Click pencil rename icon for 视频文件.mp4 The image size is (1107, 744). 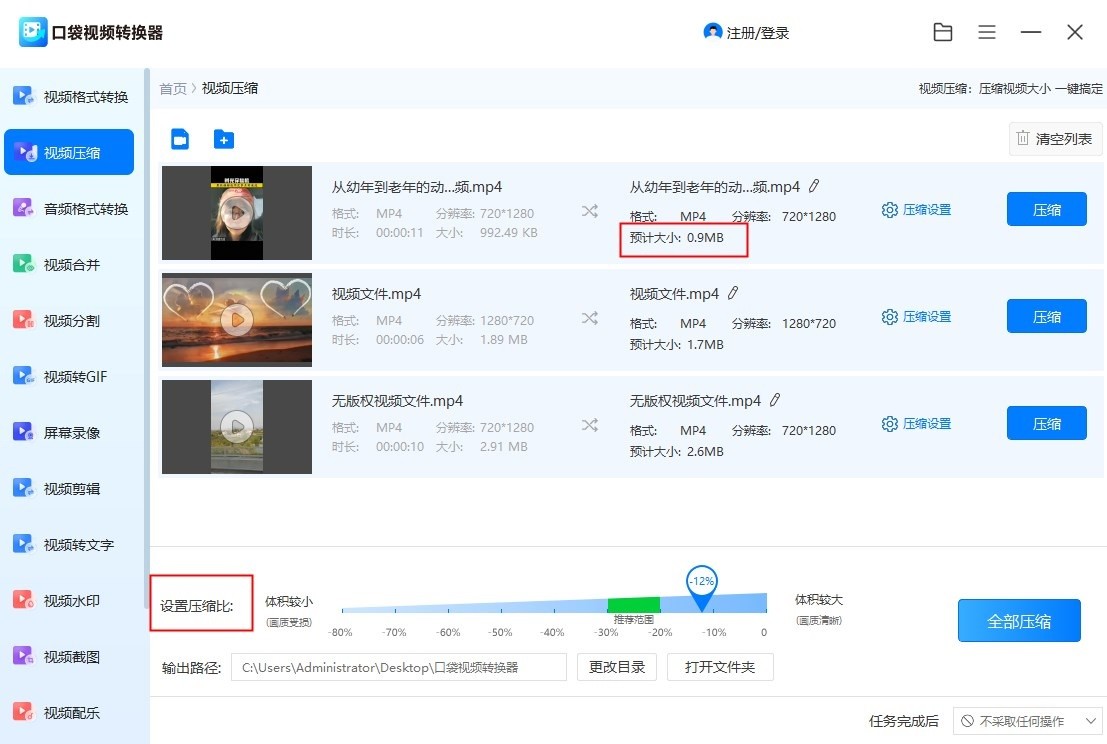pyautogui.click(x=733, y=293)
